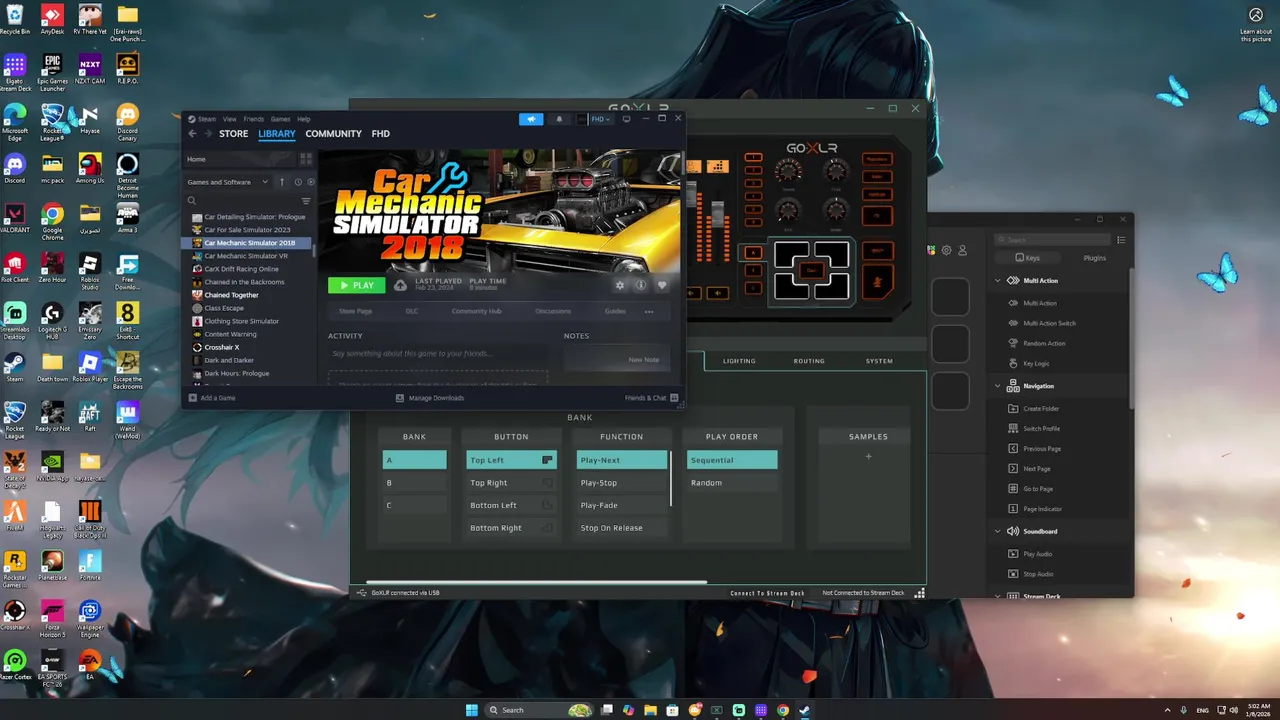1280x720 pixels.
Task: Click the green Play button in Steam
Action: [x=356, y=285]
